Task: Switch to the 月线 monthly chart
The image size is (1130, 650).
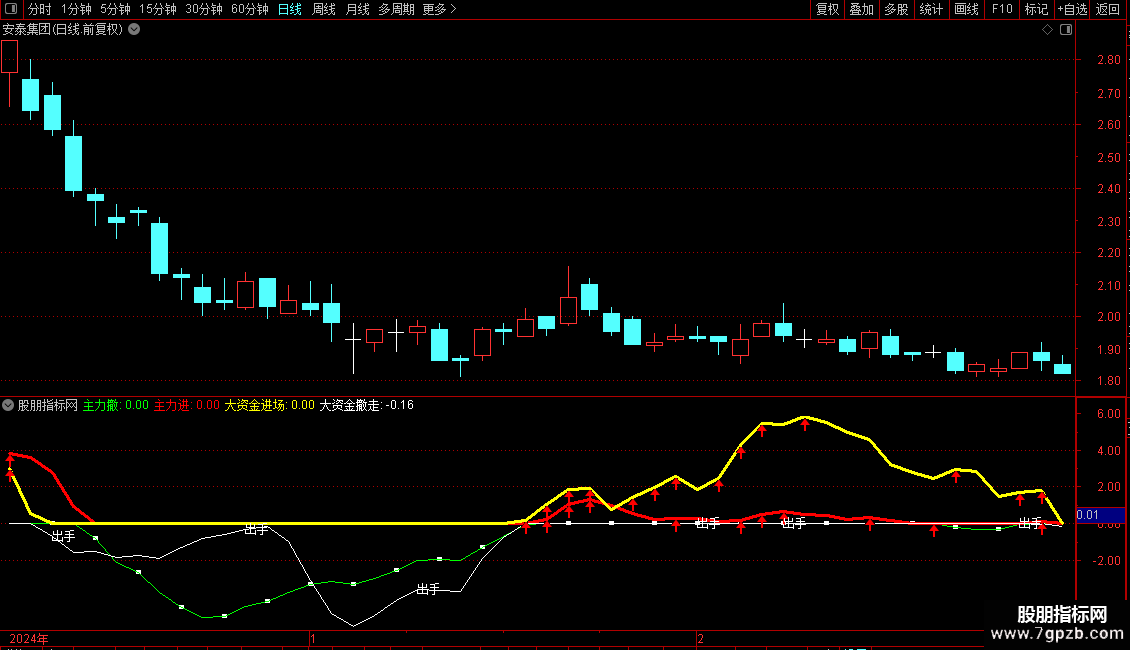Action: pyautogui.click(x=357, y=9)
